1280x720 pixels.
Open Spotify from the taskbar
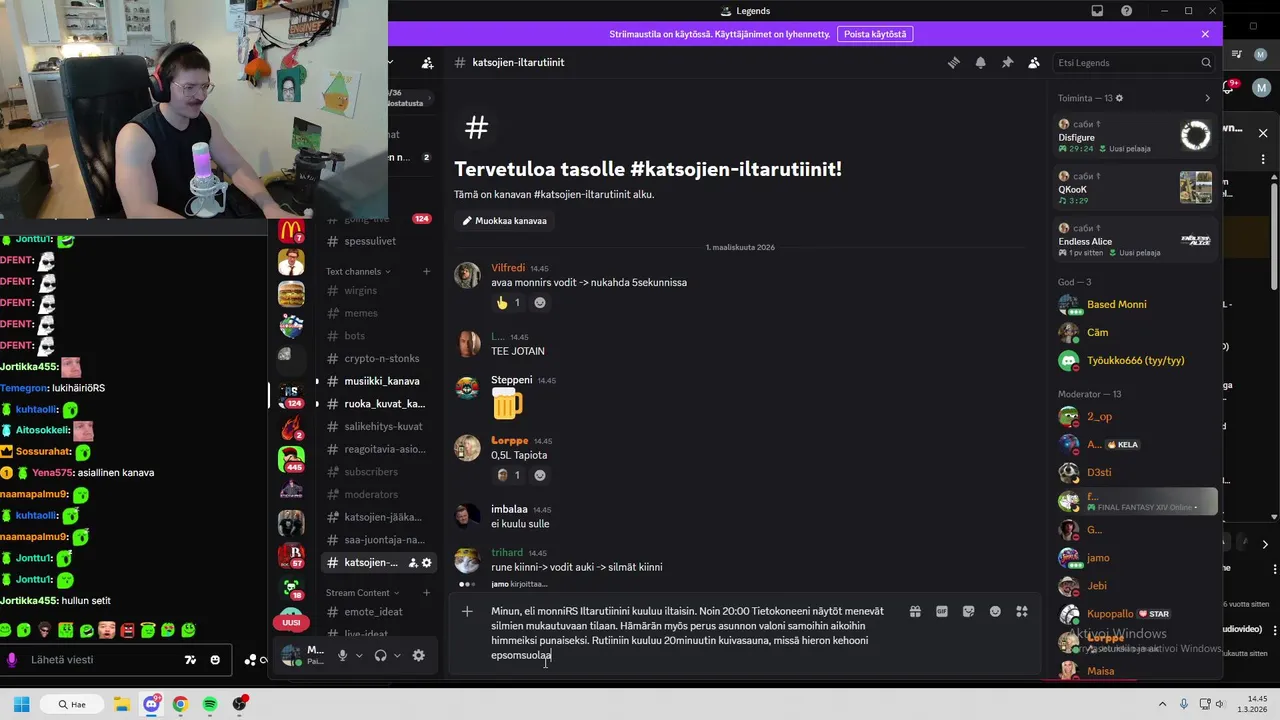tap(210, 704)
